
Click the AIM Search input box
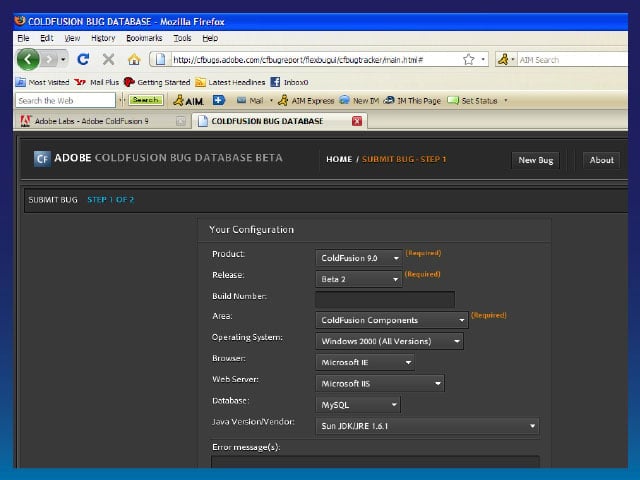[572, 60]
